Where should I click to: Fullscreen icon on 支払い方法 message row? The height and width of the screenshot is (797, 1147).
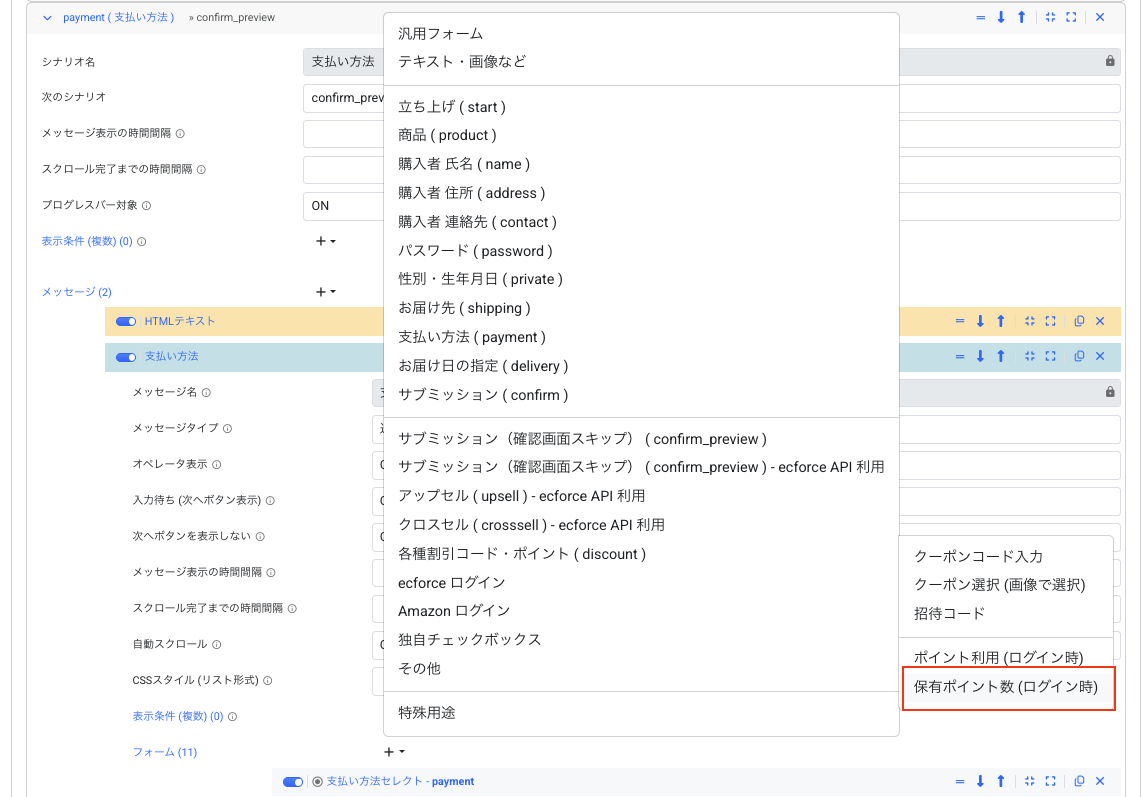1050,356
